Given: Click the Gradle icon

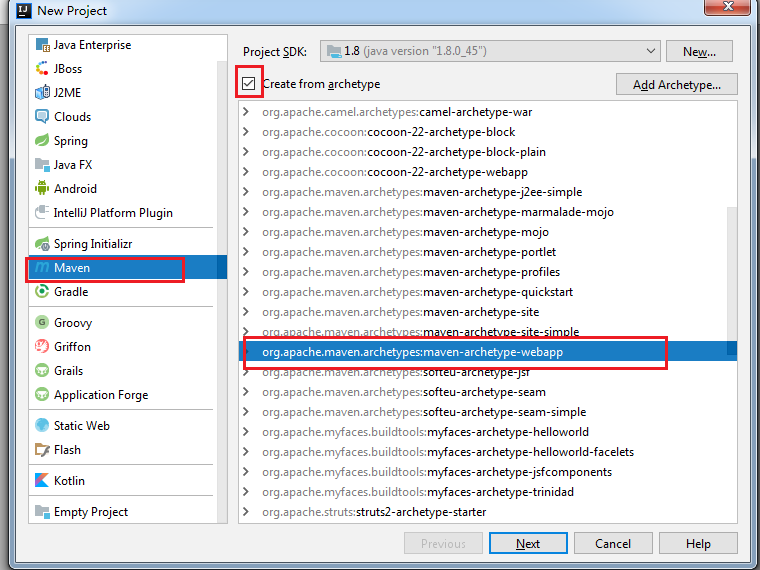Looking at the screenshot, I should click(42, 292).
